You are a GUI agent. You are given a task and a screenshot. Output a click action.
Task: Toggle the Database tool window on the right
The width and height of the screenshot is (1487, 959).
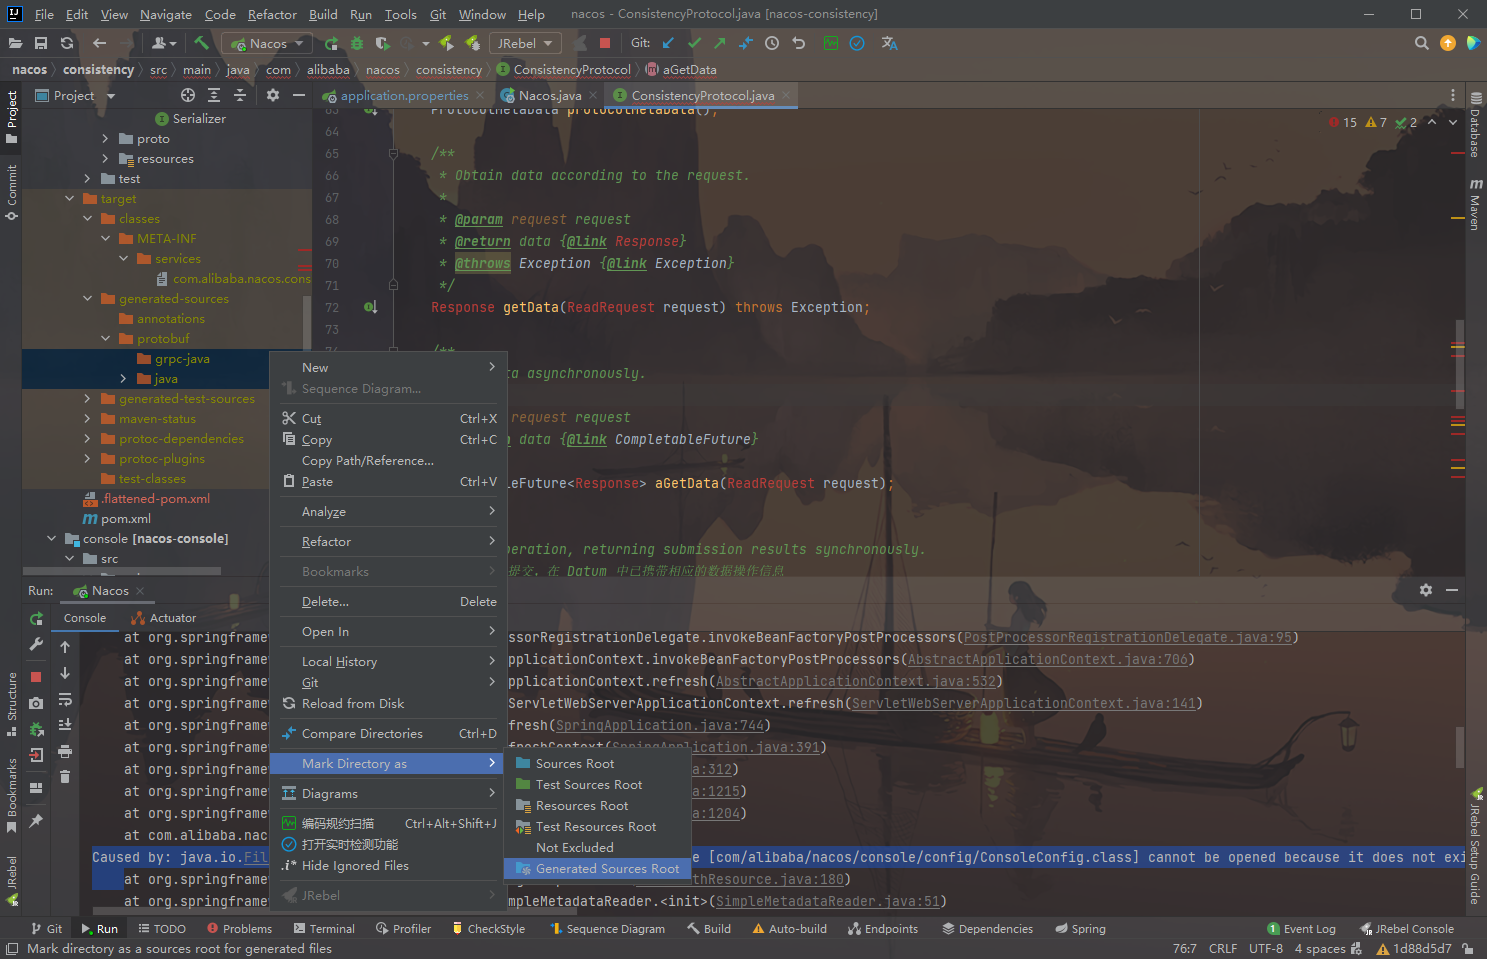[x=1475, y=125]
